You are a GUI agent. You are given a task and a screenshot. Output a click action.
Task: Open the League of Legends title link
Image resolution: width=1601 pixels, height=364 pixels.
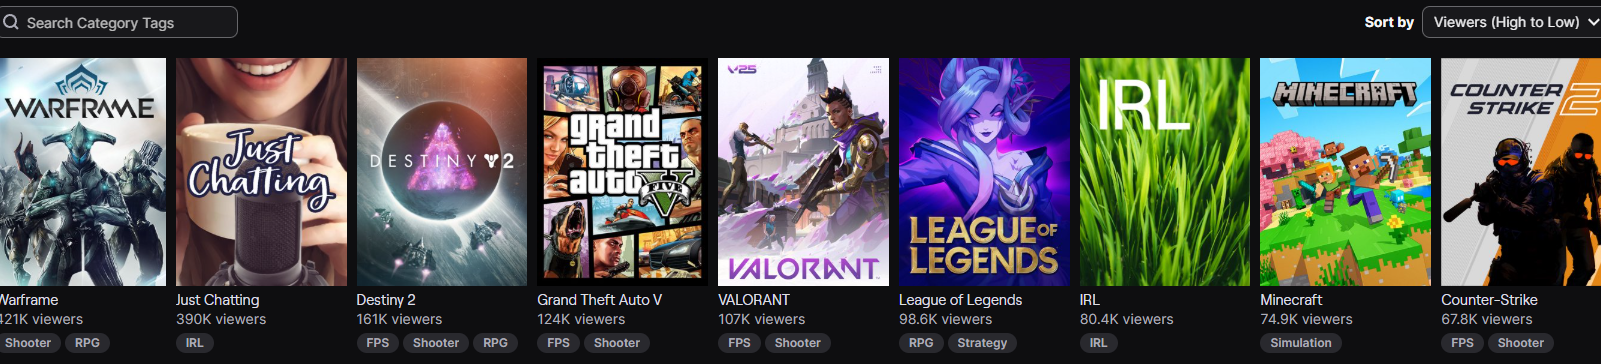tap(960, 300)
